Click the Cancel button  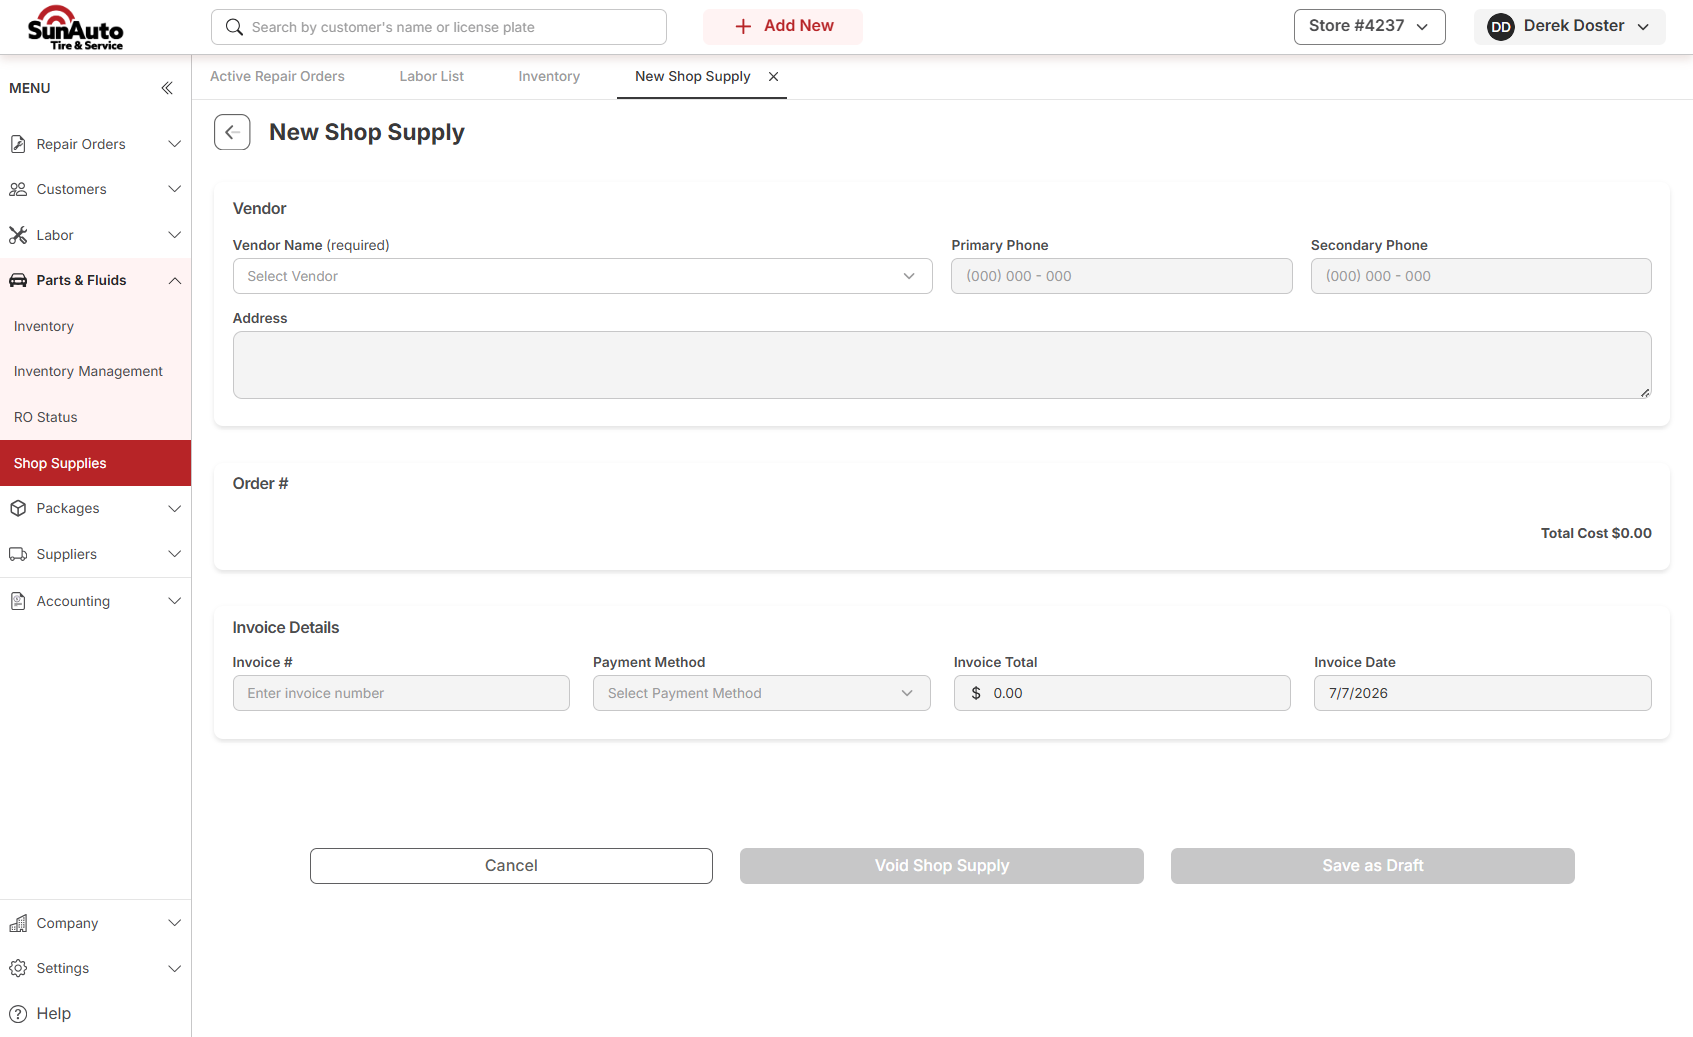point(511,866)
